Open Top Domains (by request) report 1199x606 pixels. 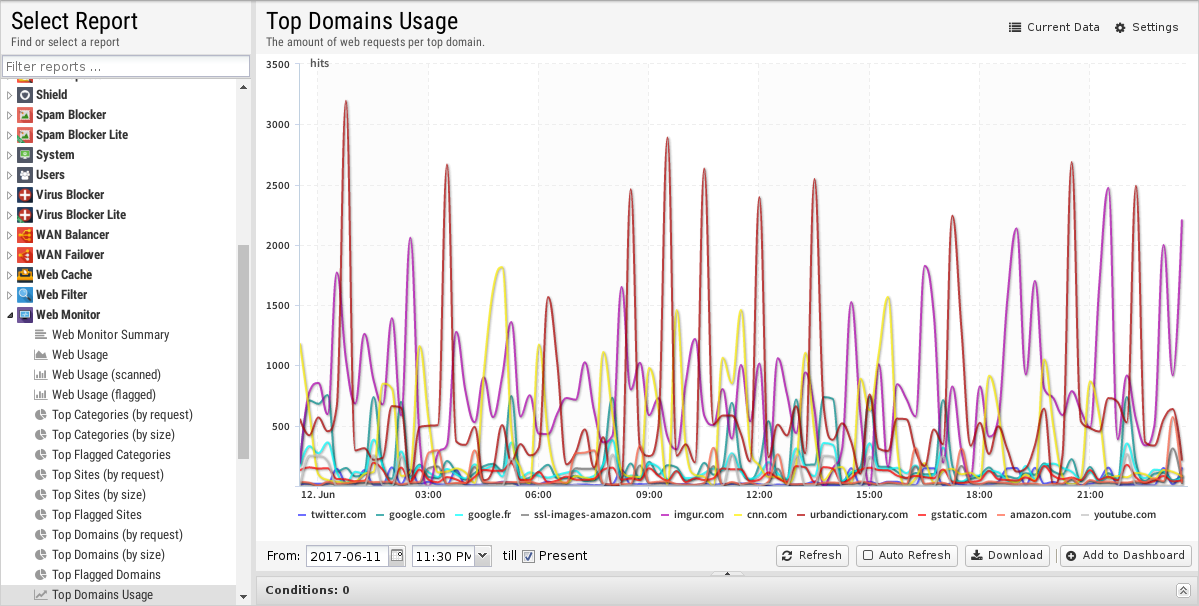[117, 535]
